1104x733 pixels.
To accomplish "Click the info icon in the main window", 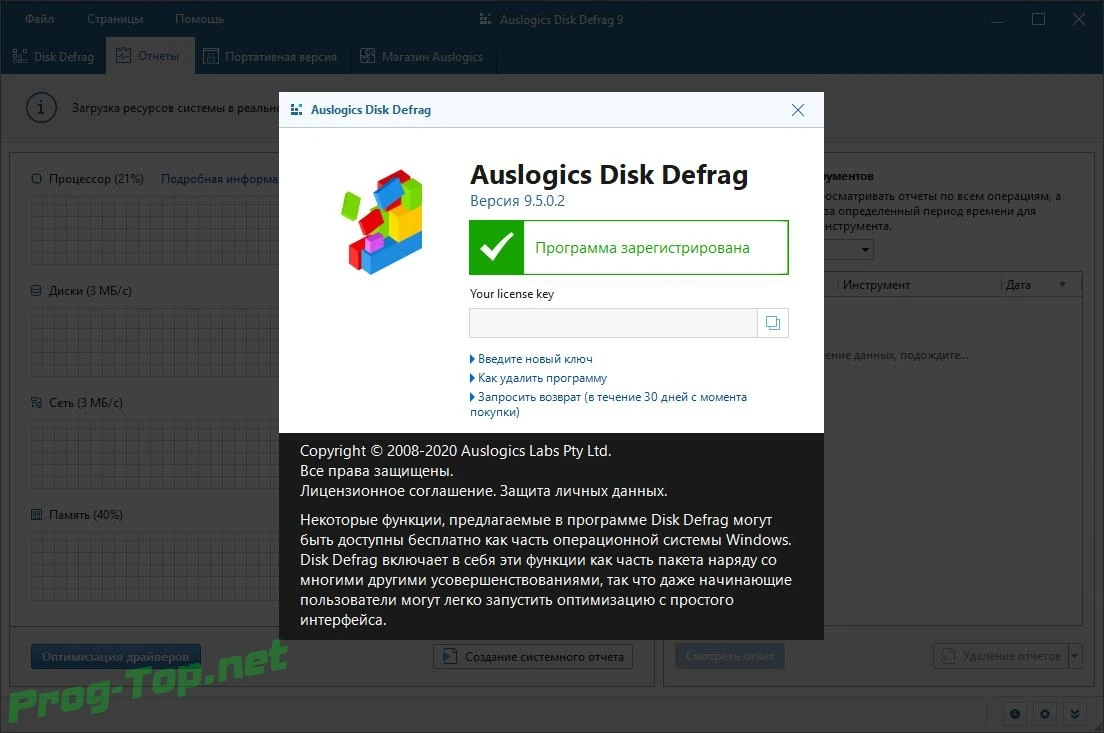I will pos(41,108).
